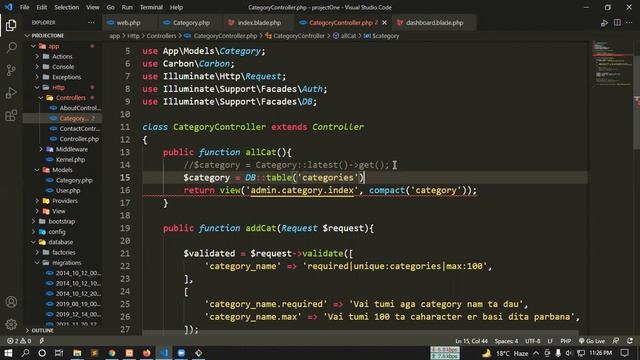This screenshot has height=360, width=640.
Task: Change encoding via UTF-8 status item
Action: pos(532,341)
